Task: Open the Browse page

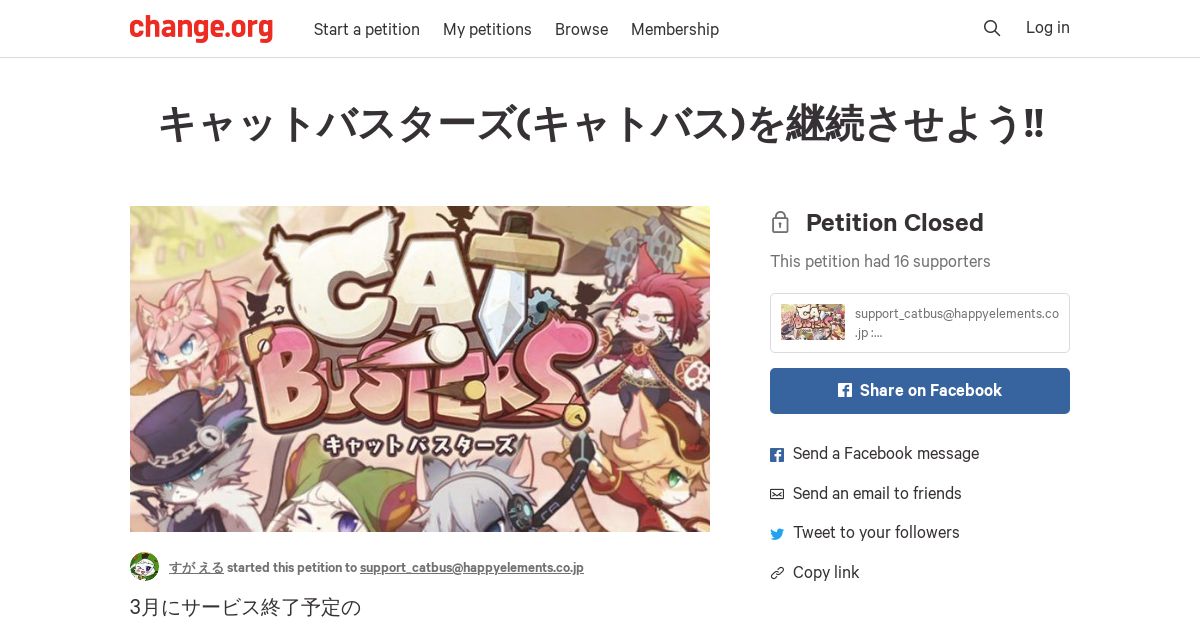Action: [x=581, y=29]
